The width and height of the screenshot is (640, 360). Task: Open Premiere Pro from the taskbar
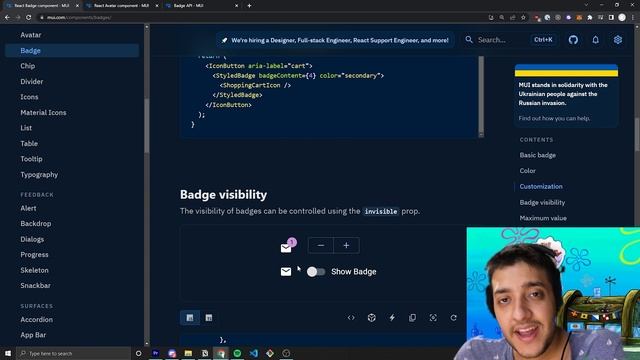(156, 353)
